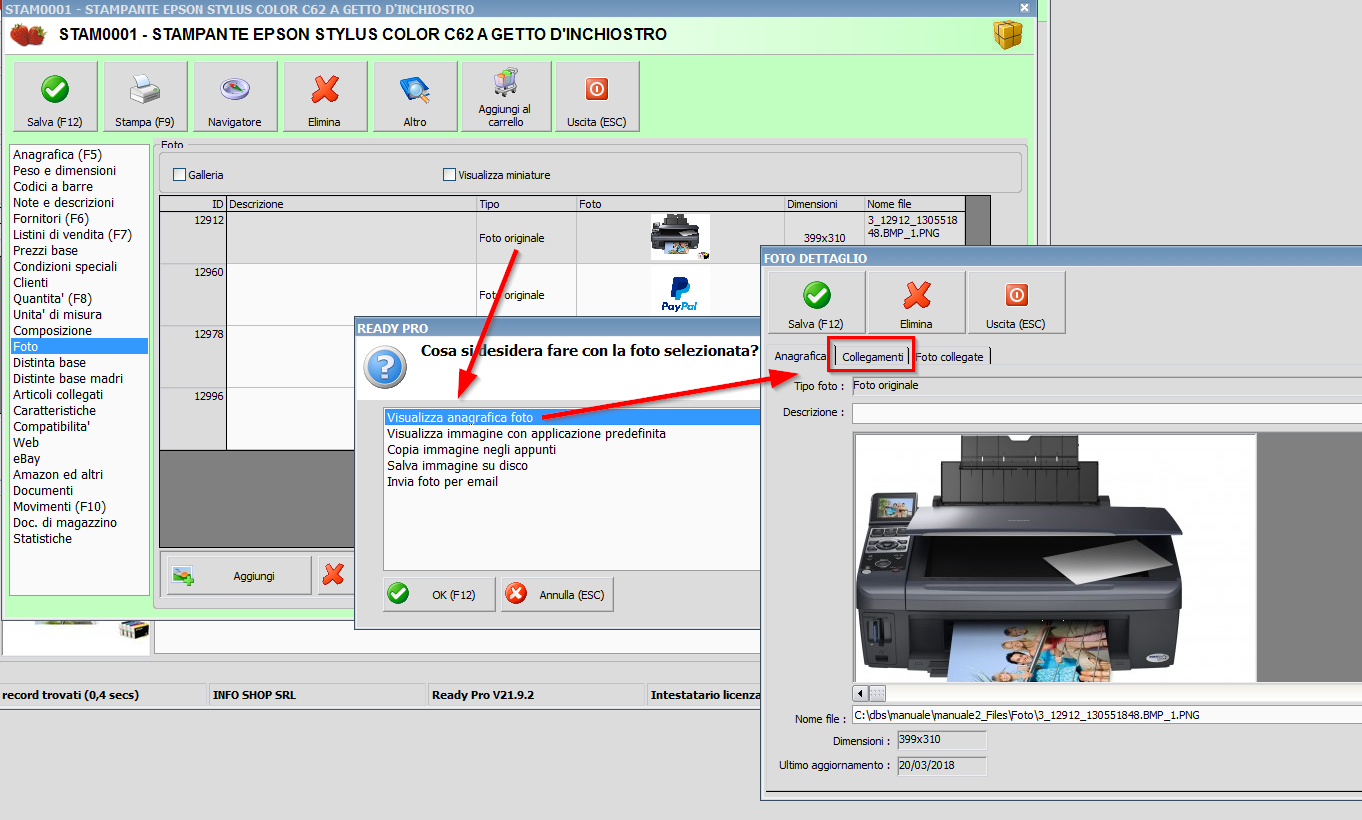Click the ID 12996 table cell
Viewport: 1362px width, 820px height.
pos(193,418)
